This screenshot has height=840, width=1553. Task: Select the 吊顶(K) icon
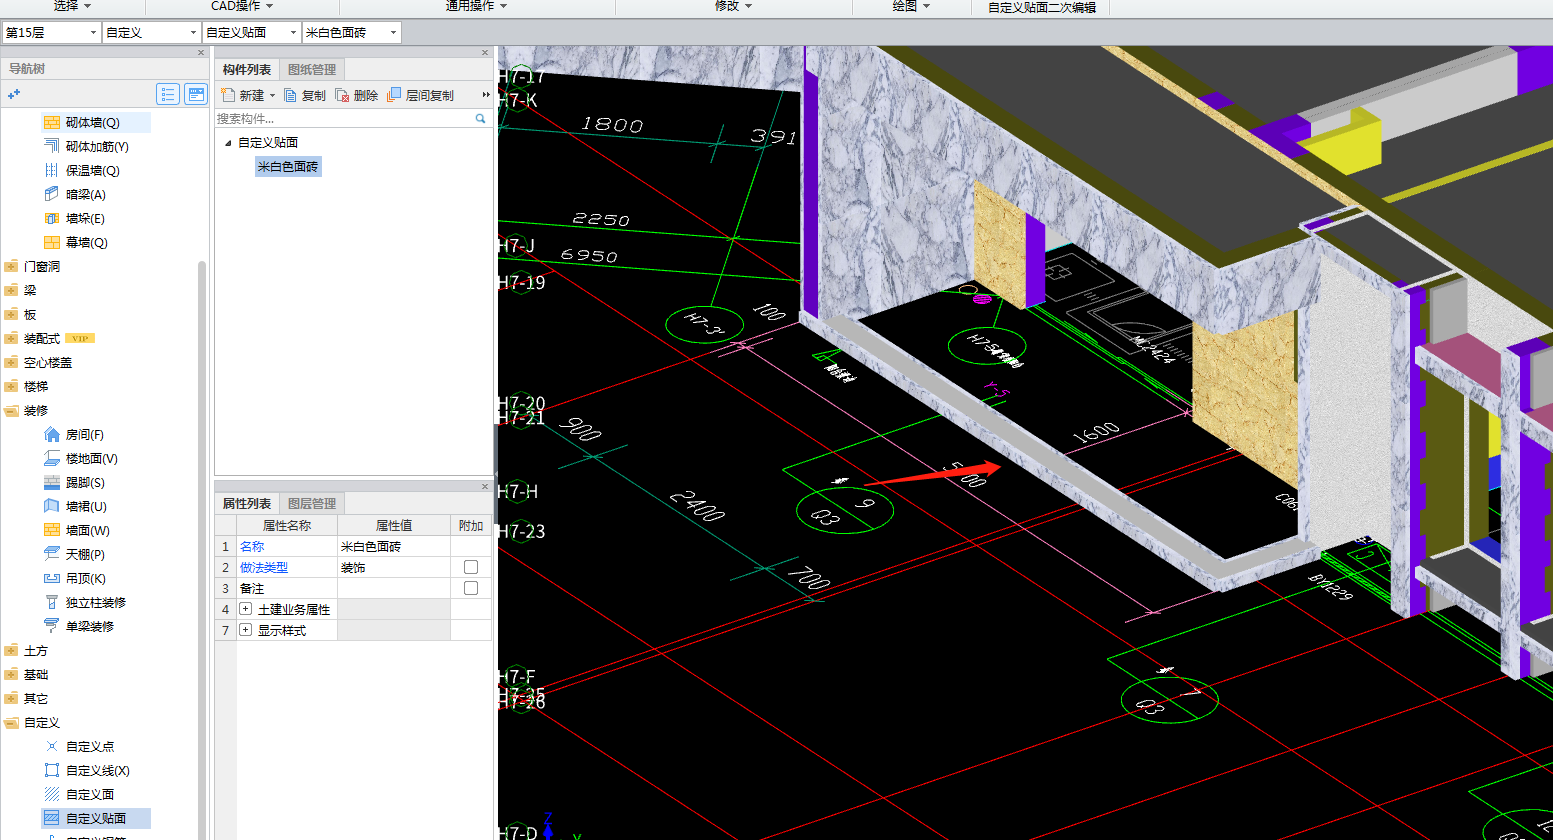point(52,578)
